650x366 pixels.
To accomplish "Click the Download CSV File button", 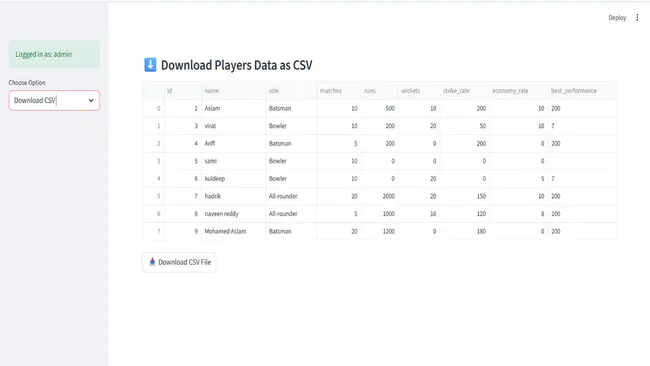I will 179,262.
